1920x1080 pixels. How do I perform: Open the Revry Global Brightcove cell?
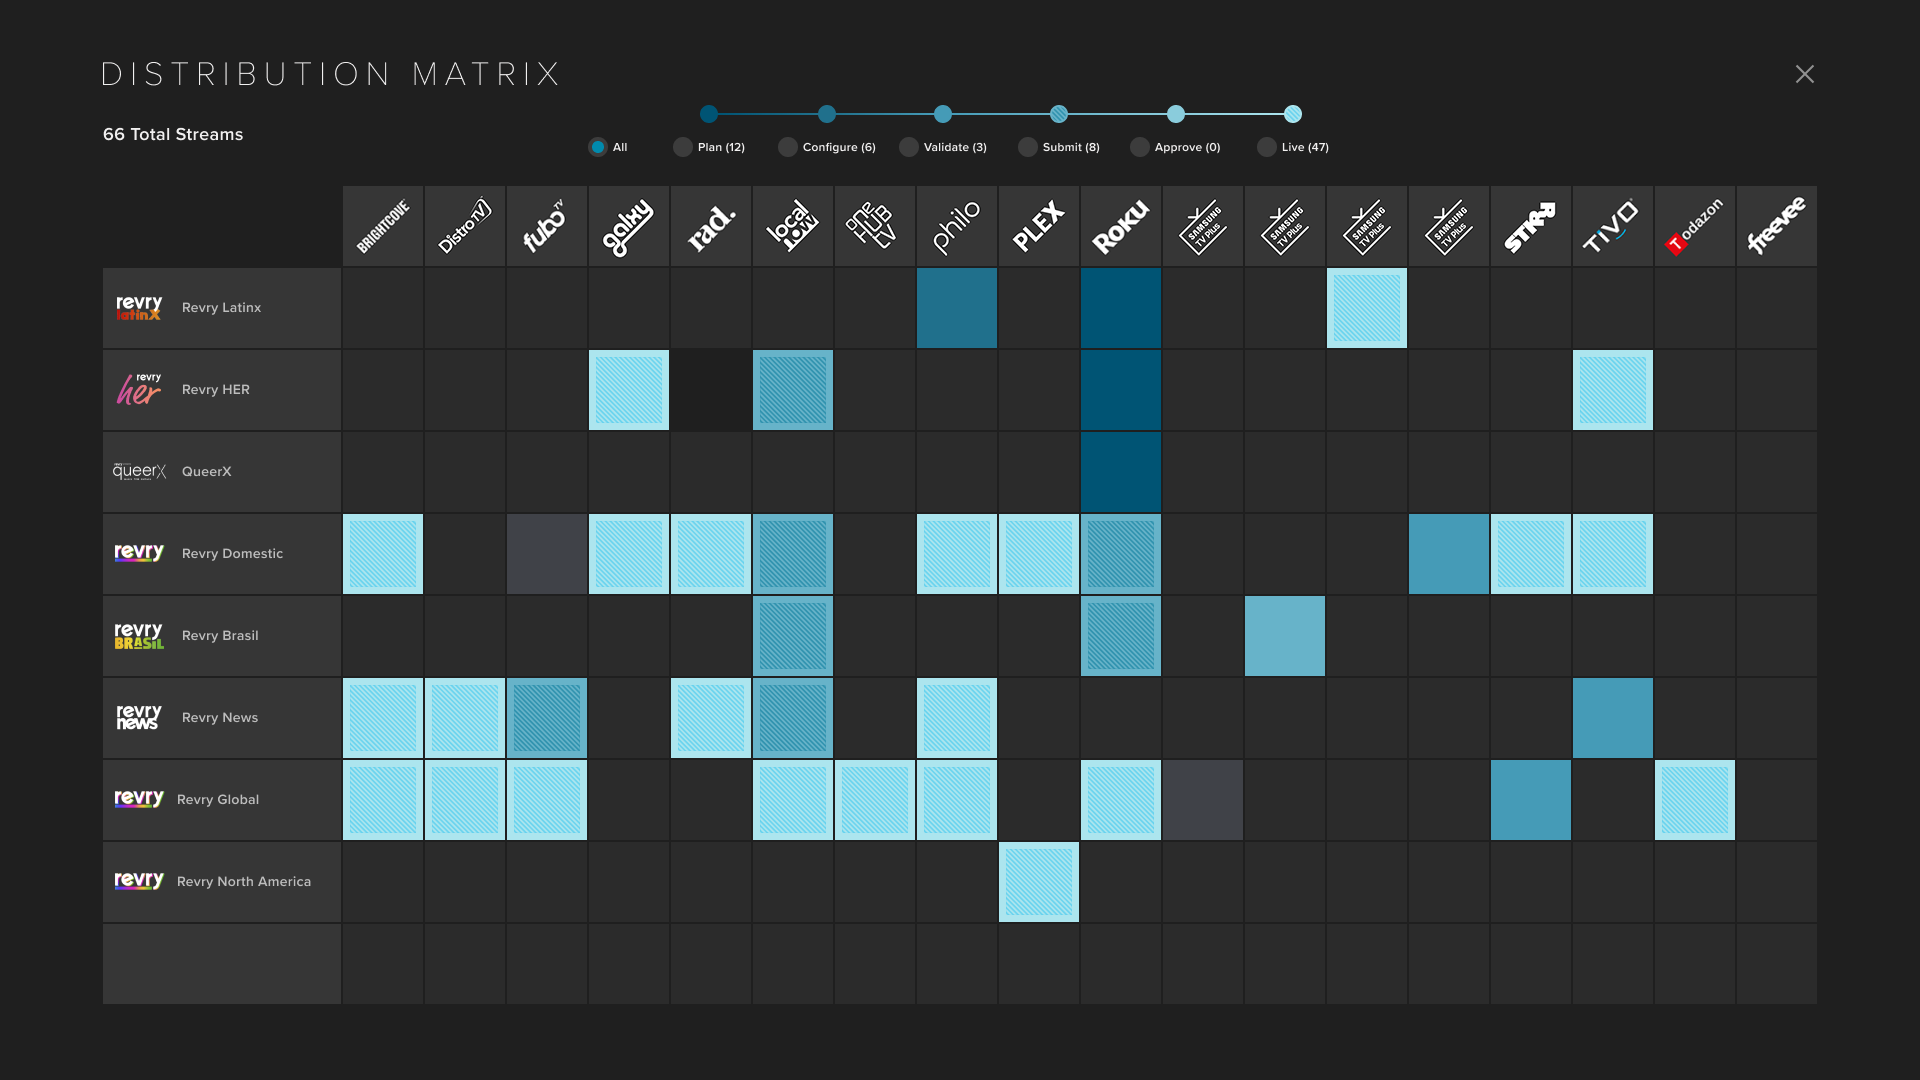[383, 800]
